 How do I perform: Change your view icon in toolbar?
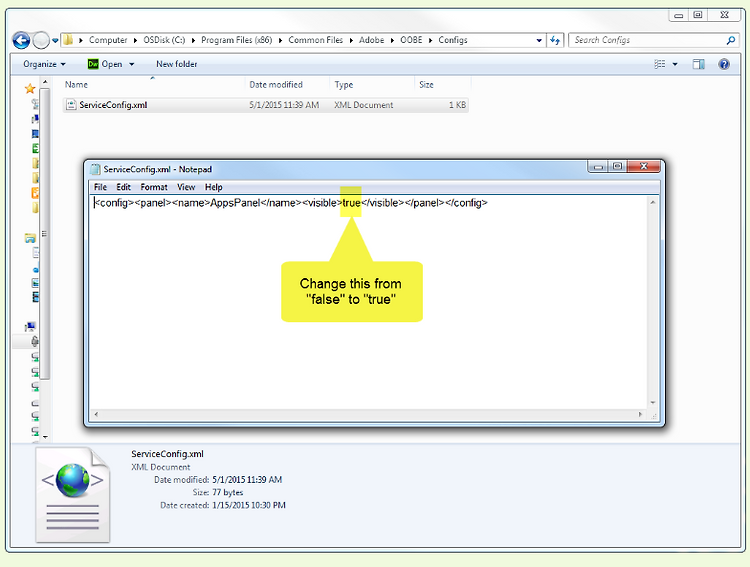[660, 64]
